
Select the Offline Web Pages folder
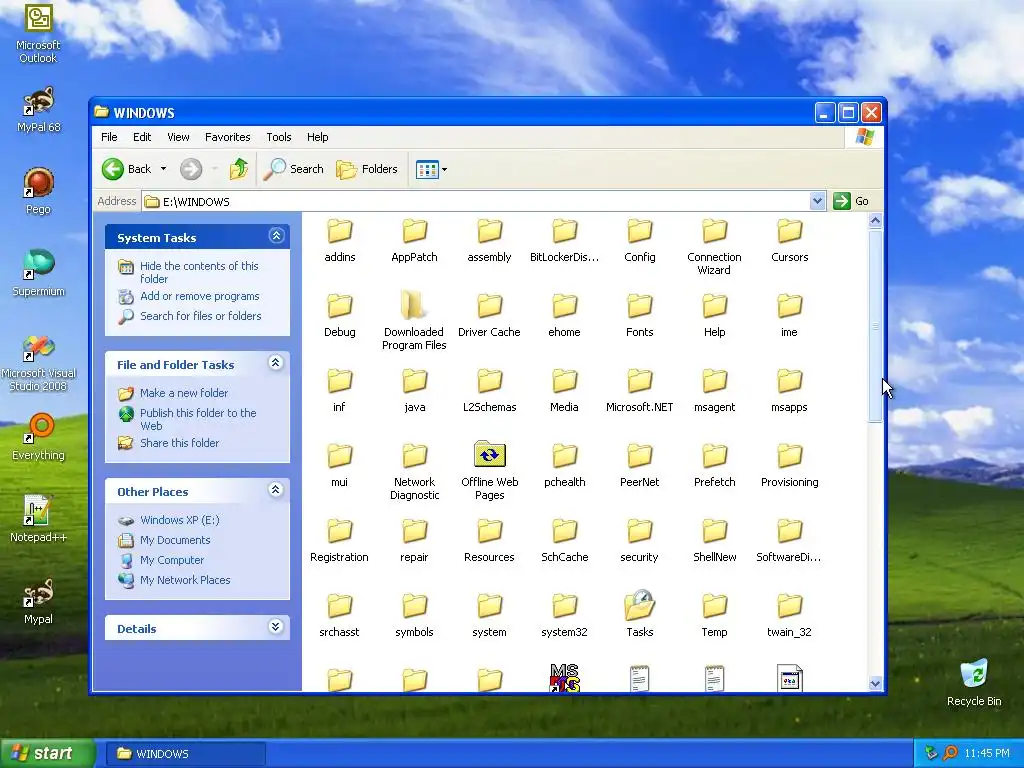(489, 470)
